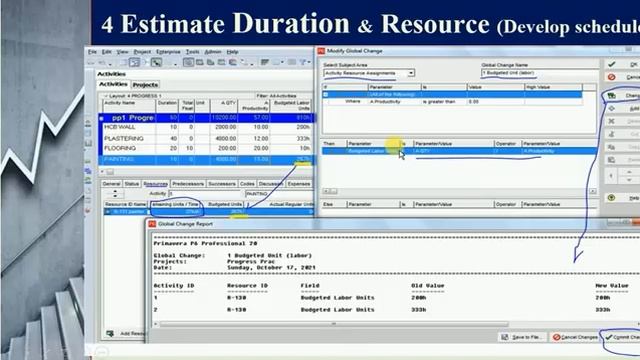Click the Cut scissors icon

click(611, 134)
